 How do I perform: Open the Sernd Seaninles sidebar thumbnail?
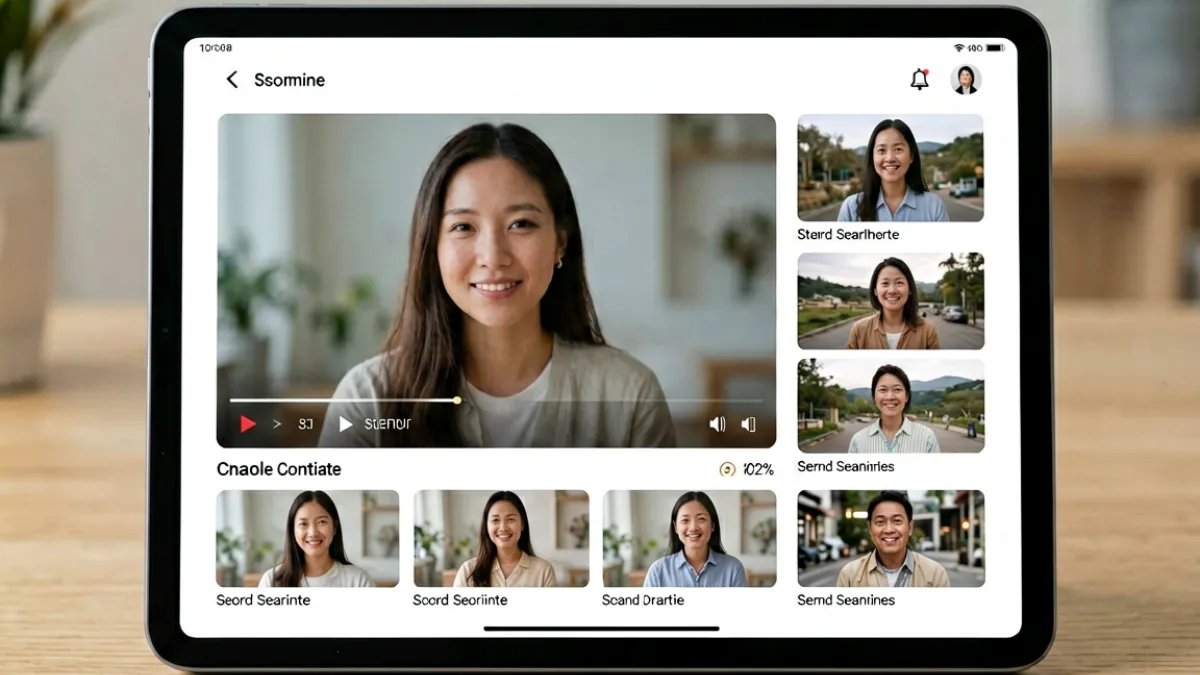coord(890,406)
